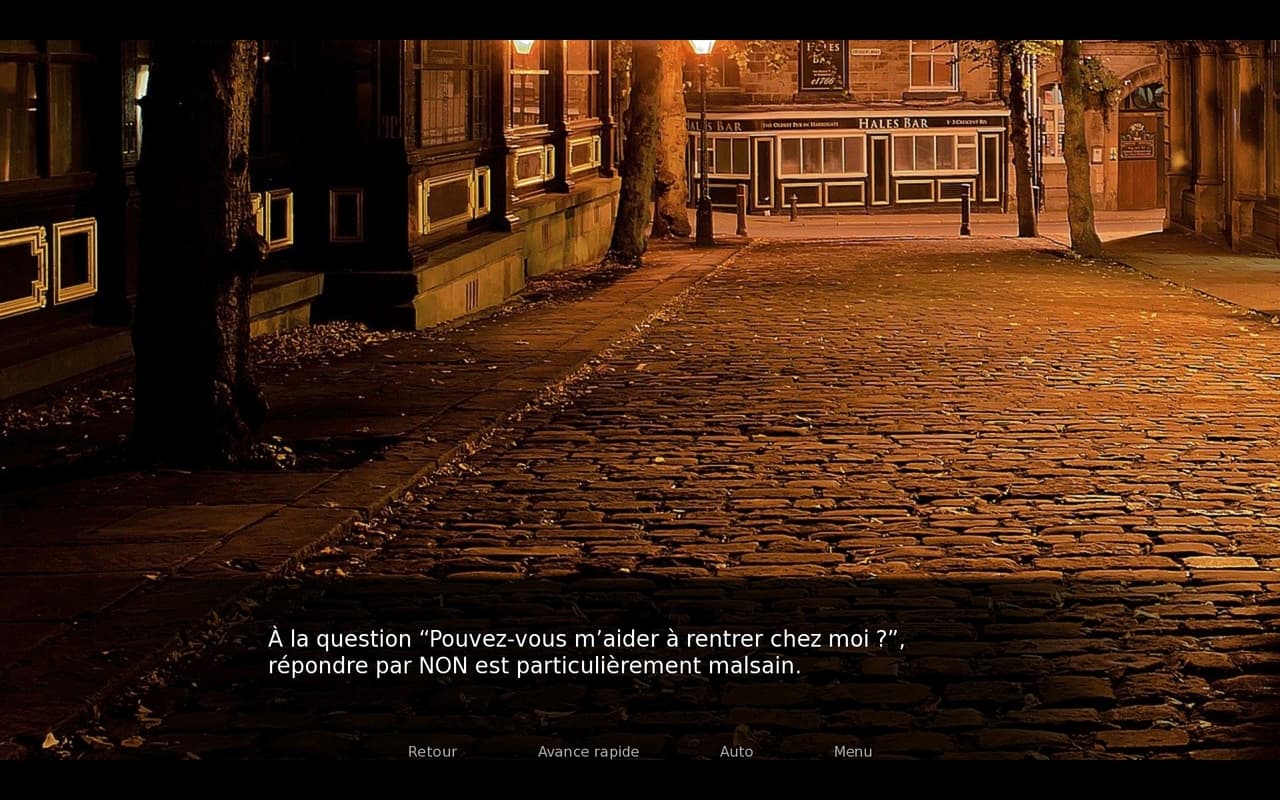Activate Avance rapide skip mode

coord(588,751)
